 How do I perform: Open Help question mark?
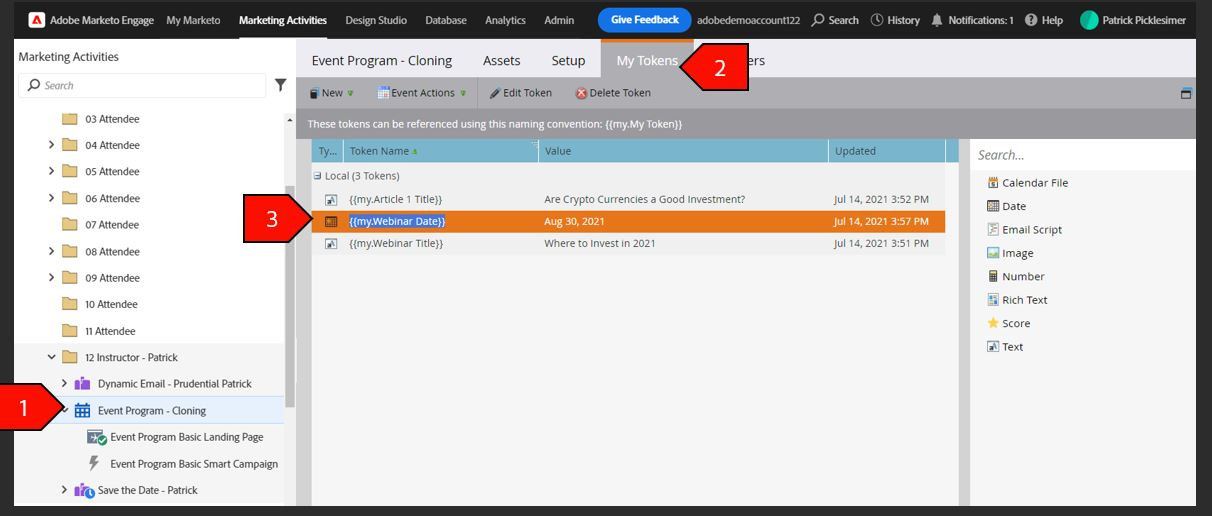pyautogui.click(x=1031, y=20)
